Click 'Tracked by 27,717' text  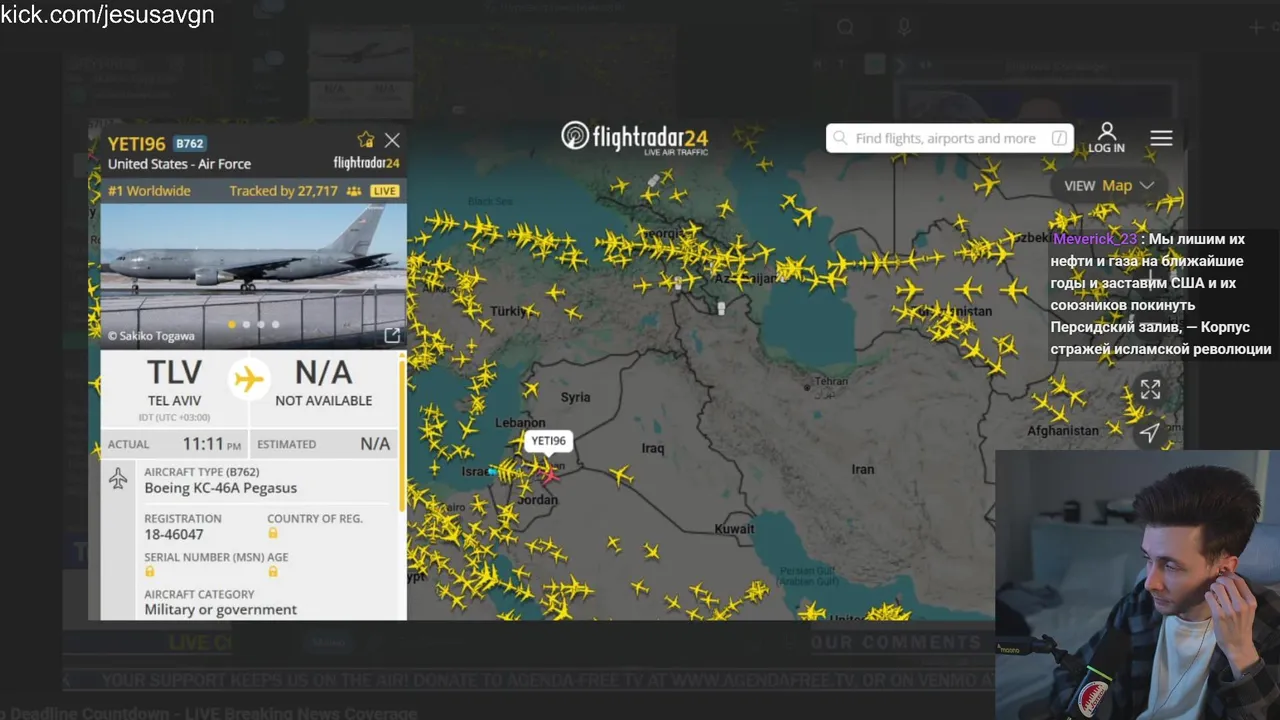(x=283, y=191)
